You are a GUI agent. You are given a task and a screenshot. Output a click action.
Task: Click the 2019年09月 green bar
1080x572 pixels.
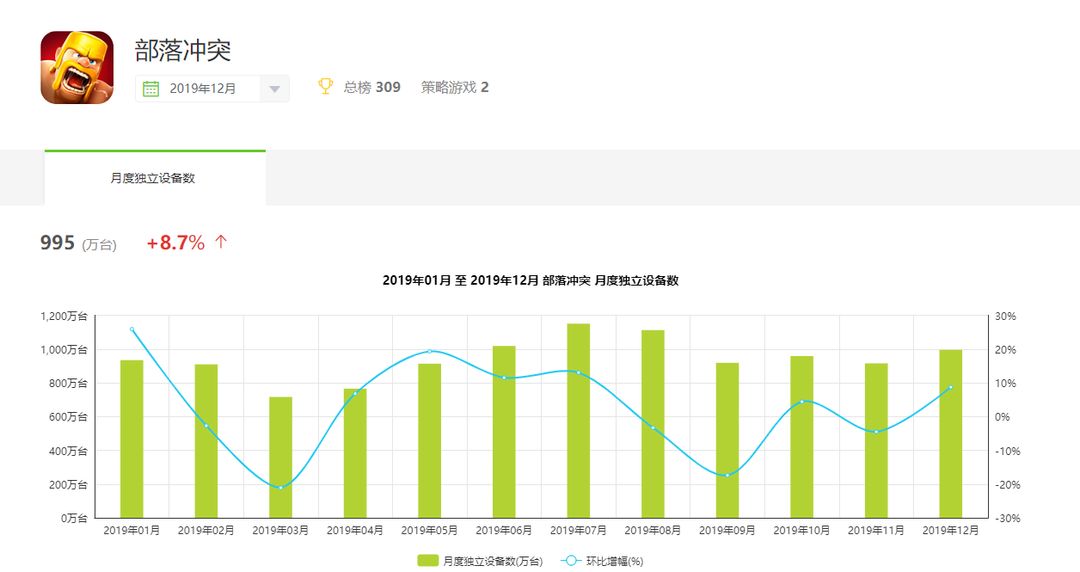click(x=727, y=440)
